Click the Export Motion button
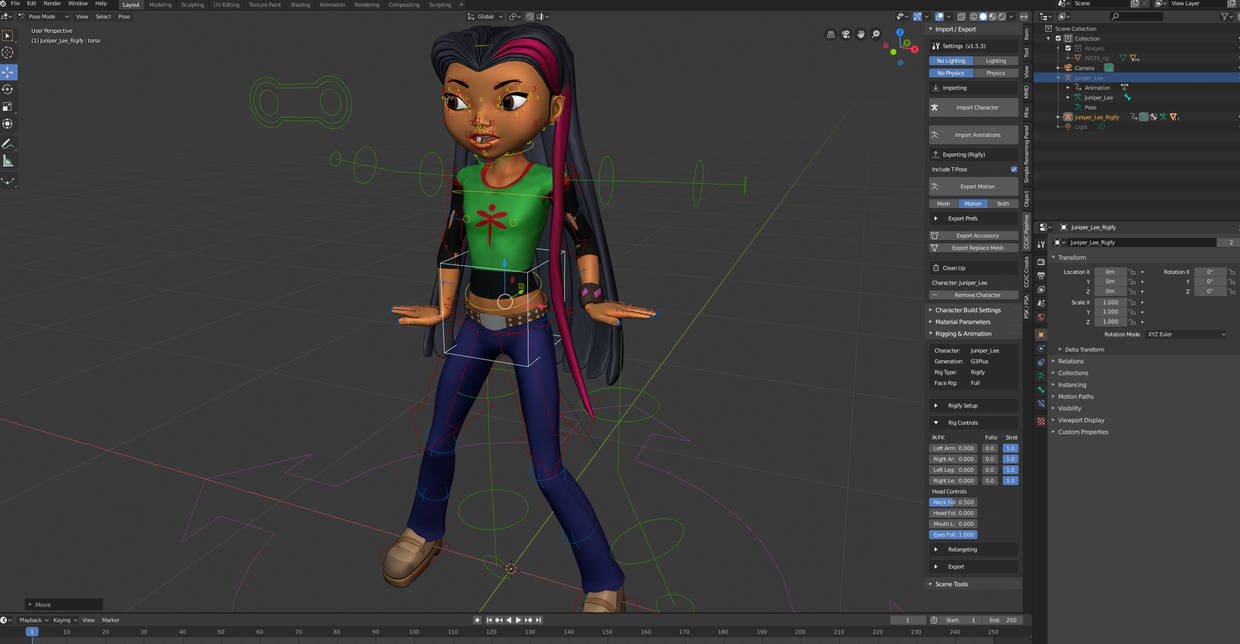The width and height of the screenshot is (1240, 644). [x=973, y=185]
